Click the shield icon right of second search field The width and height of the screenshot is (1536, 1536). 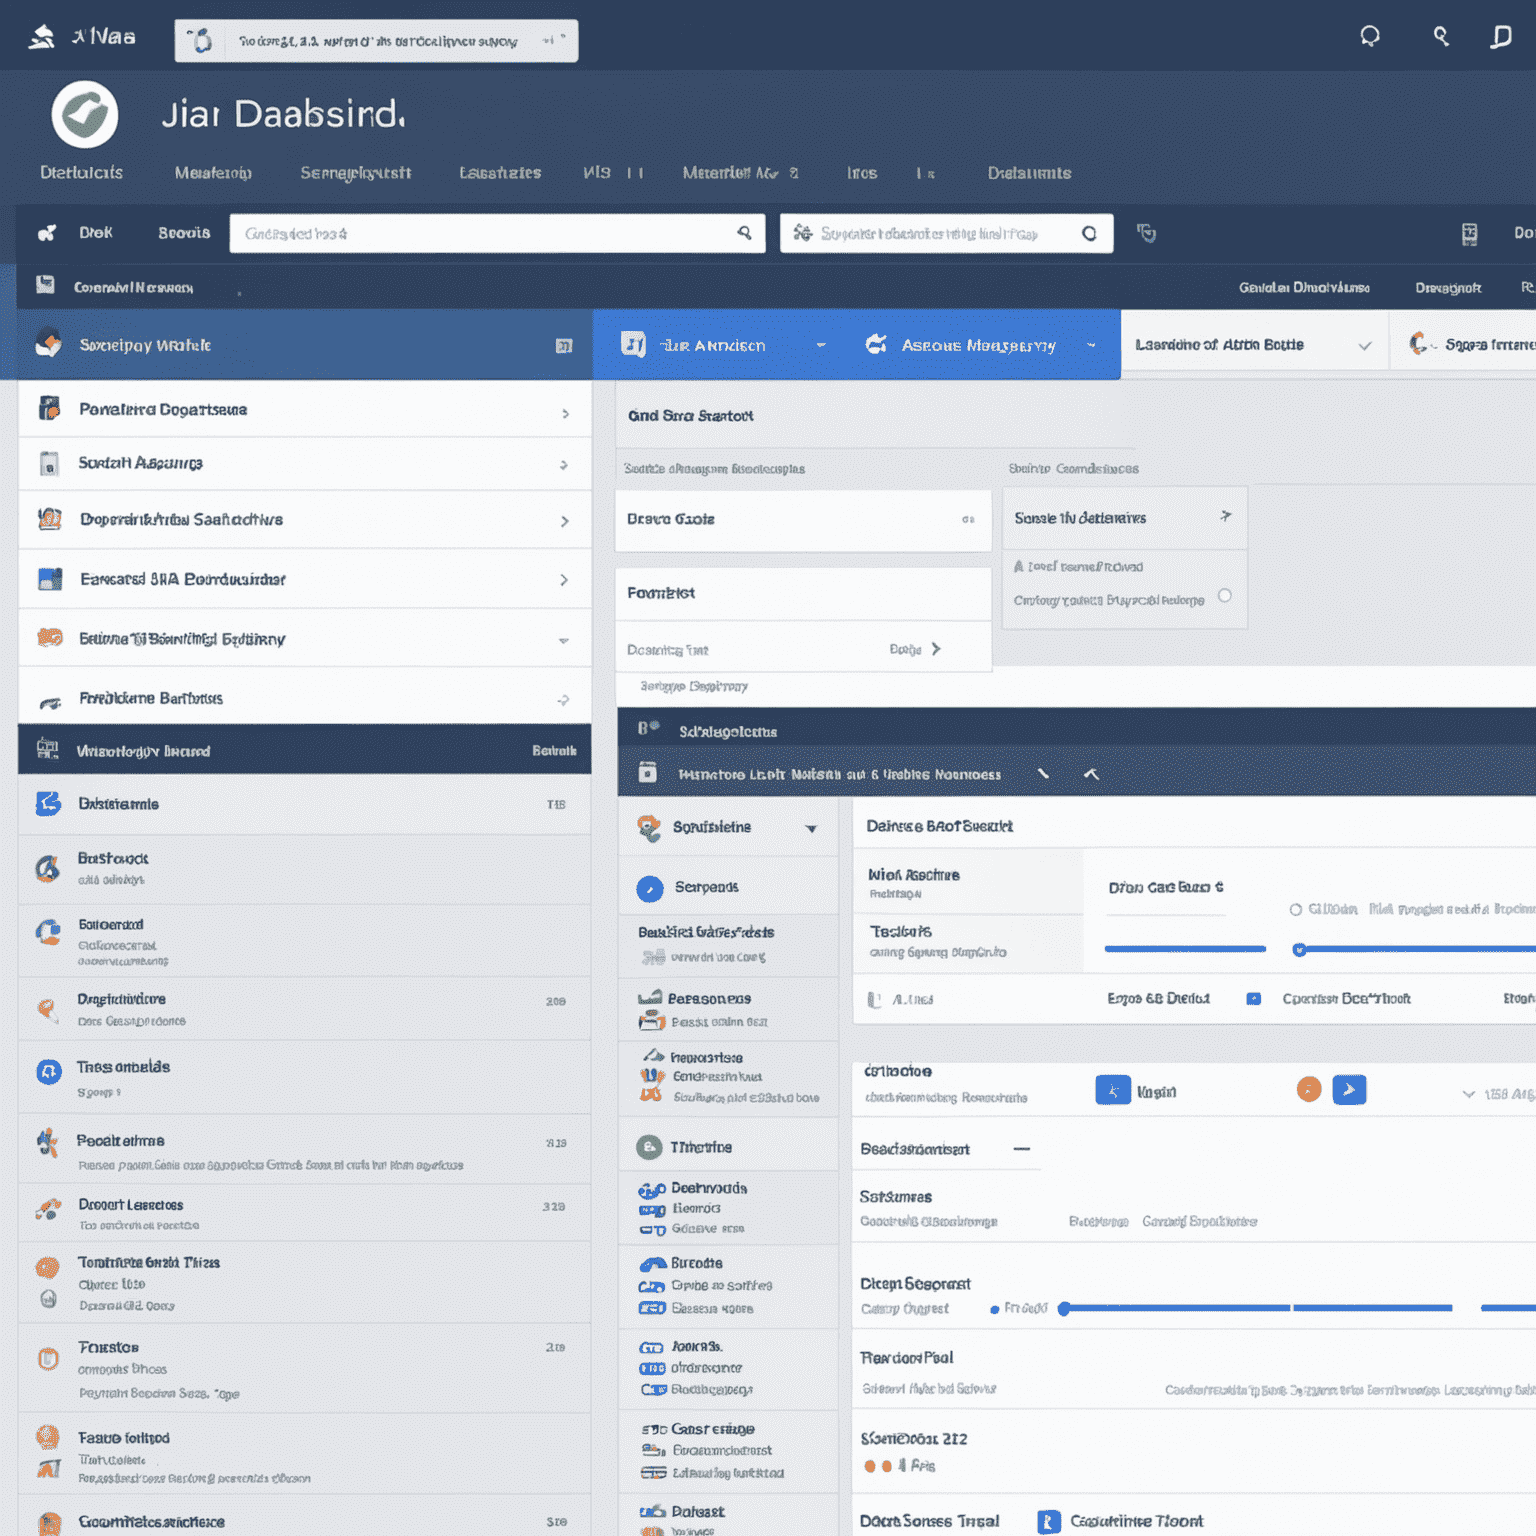(1147, 233)
